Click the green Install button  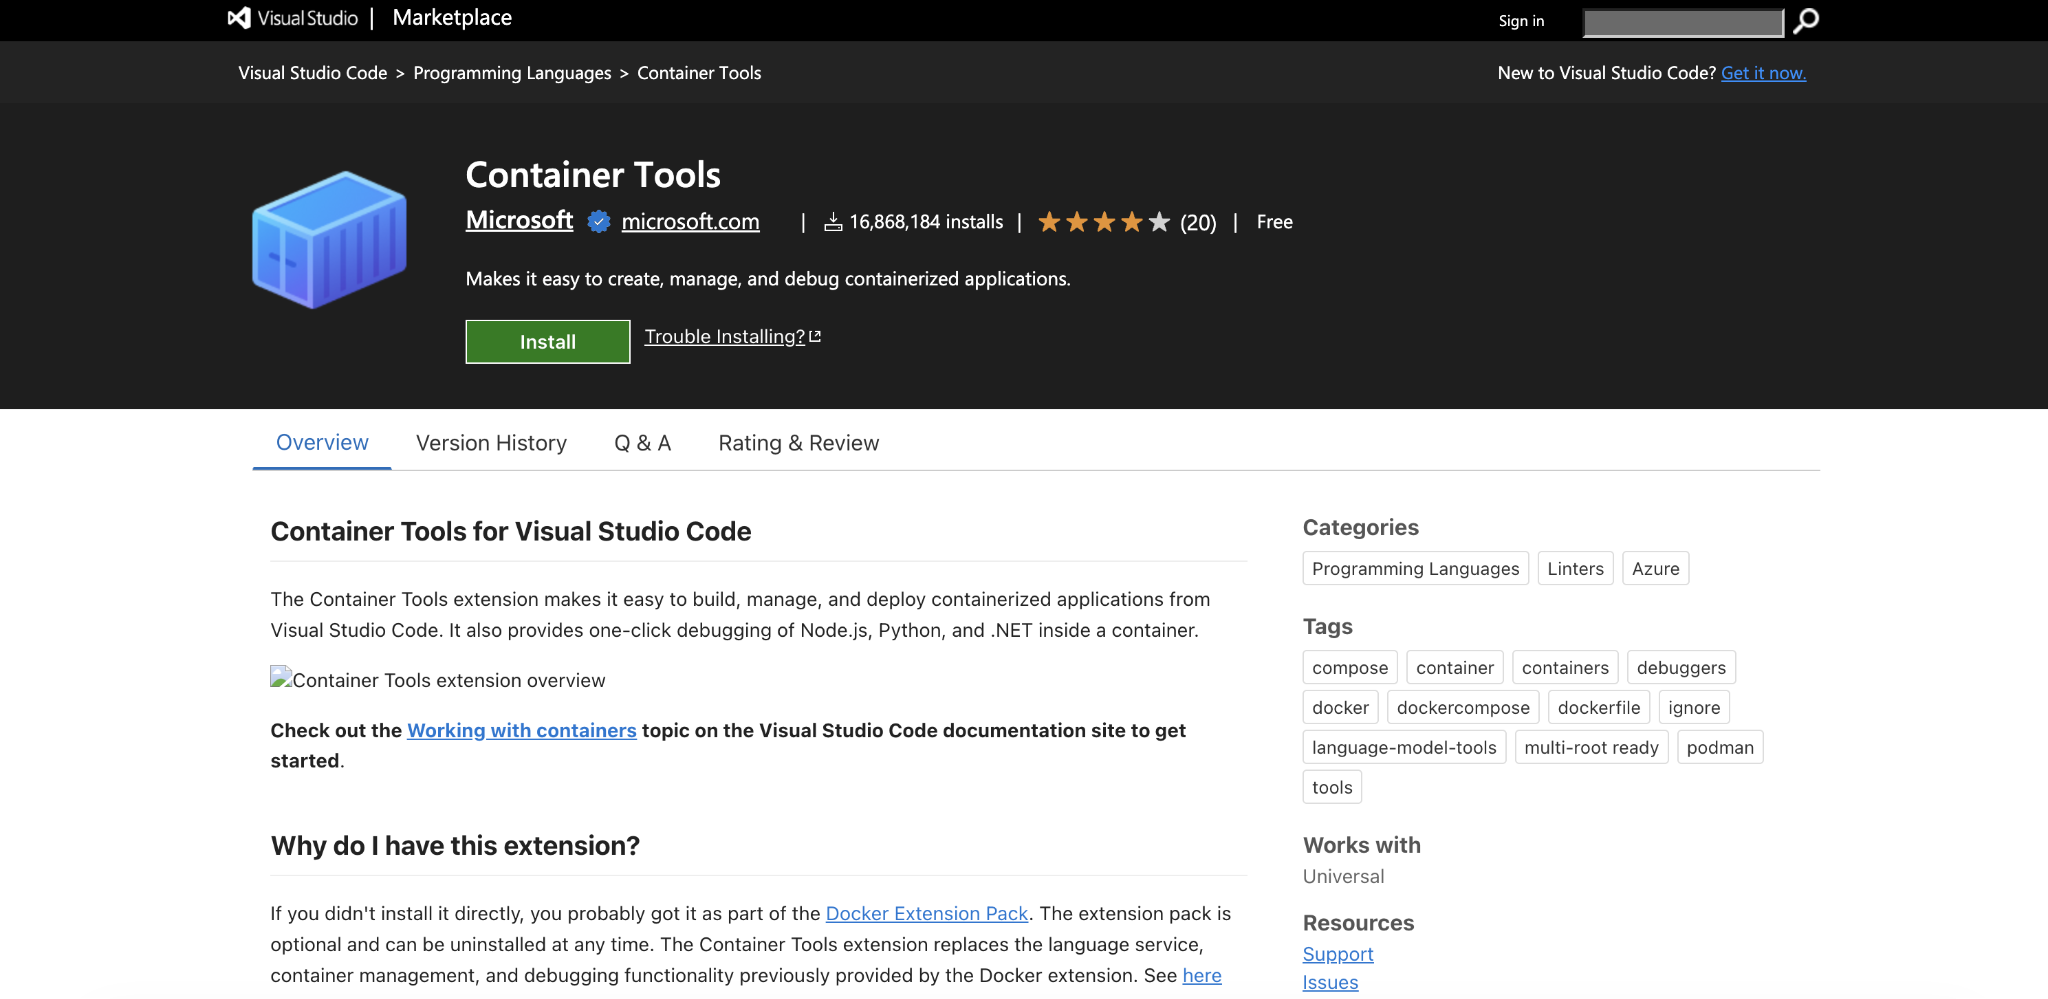tap(548, 342)
